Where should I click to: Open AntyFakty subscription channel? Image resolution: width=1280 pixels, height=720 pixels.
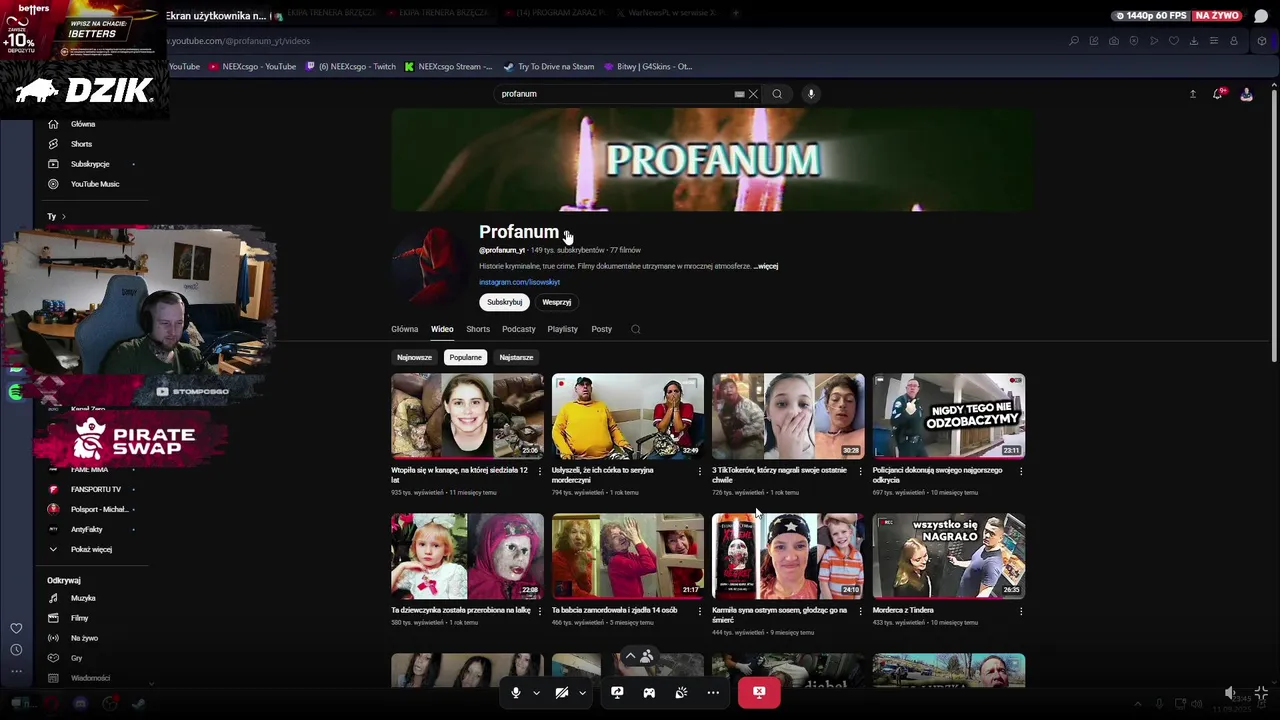[87, 529]
